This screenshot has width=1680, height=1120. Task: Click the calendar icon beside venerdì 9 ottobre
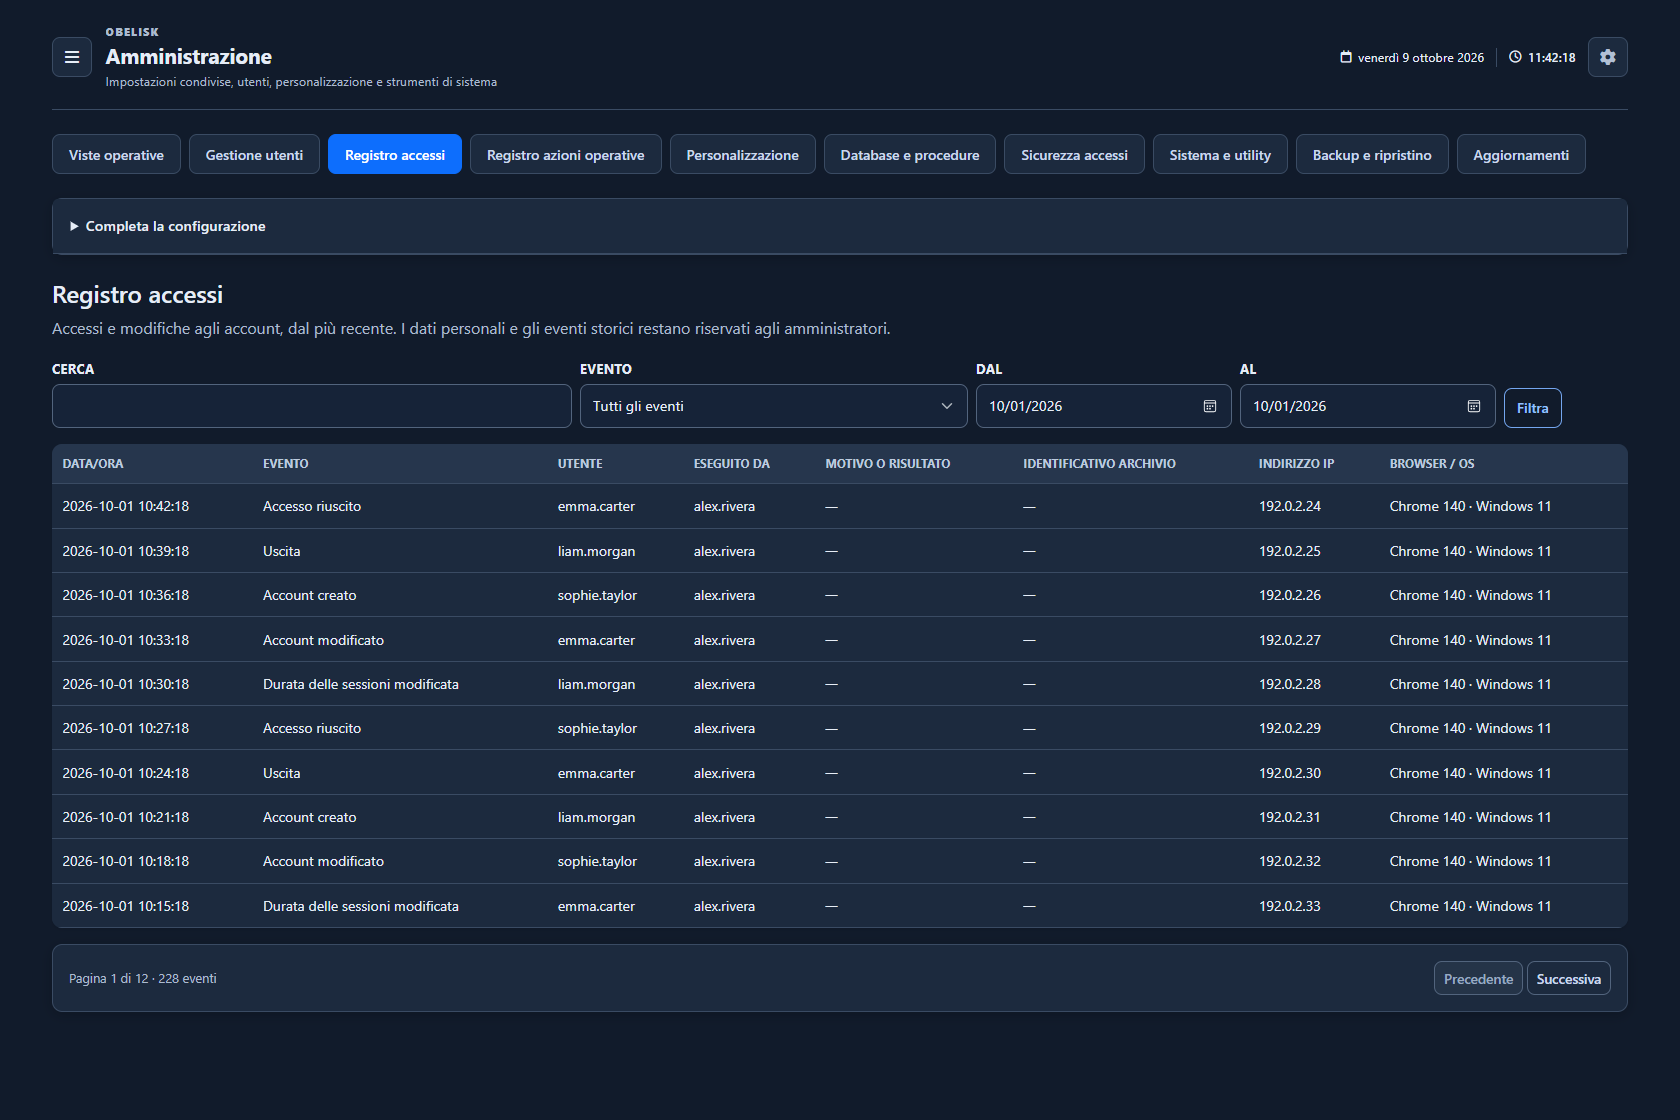tap(1346, 57)
